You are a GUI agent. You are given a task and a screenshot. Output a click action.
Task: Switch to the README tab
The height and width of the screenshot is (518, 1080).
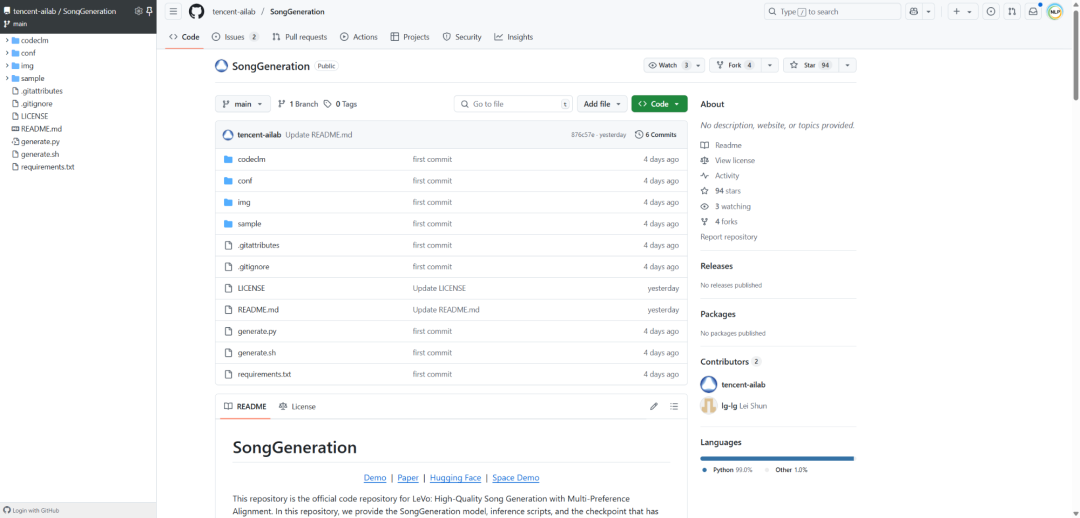pos(245,406)
